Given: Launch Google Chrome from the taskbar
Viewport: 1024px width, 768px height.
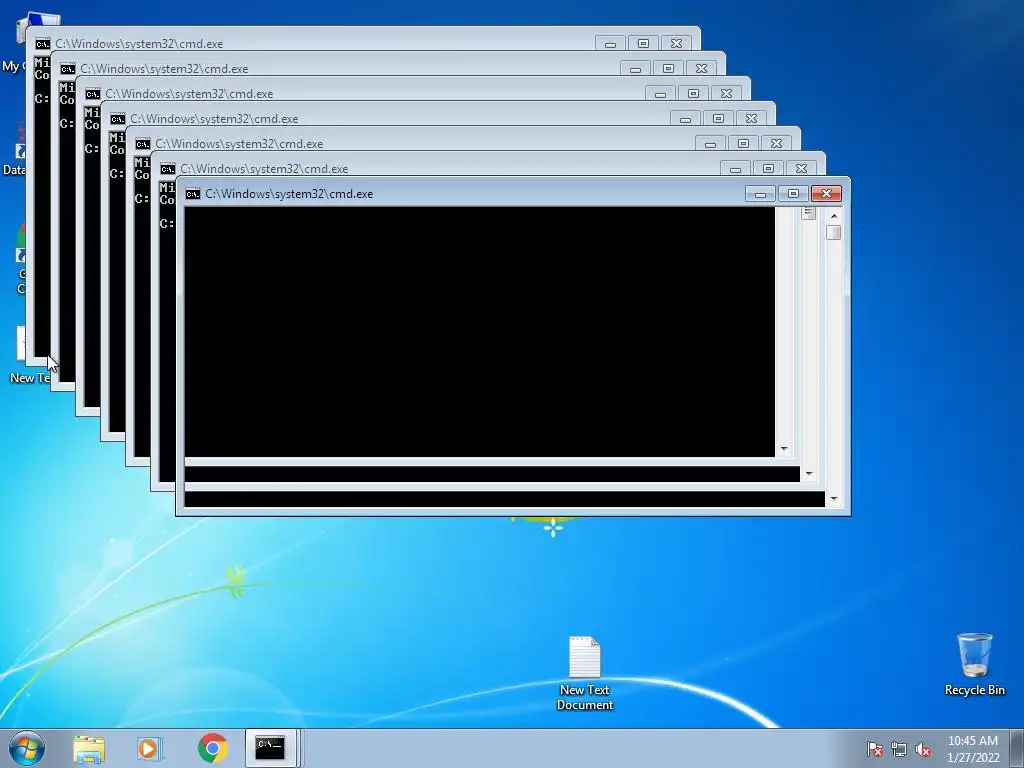Looking at the screenshot, I should (212, 748).
